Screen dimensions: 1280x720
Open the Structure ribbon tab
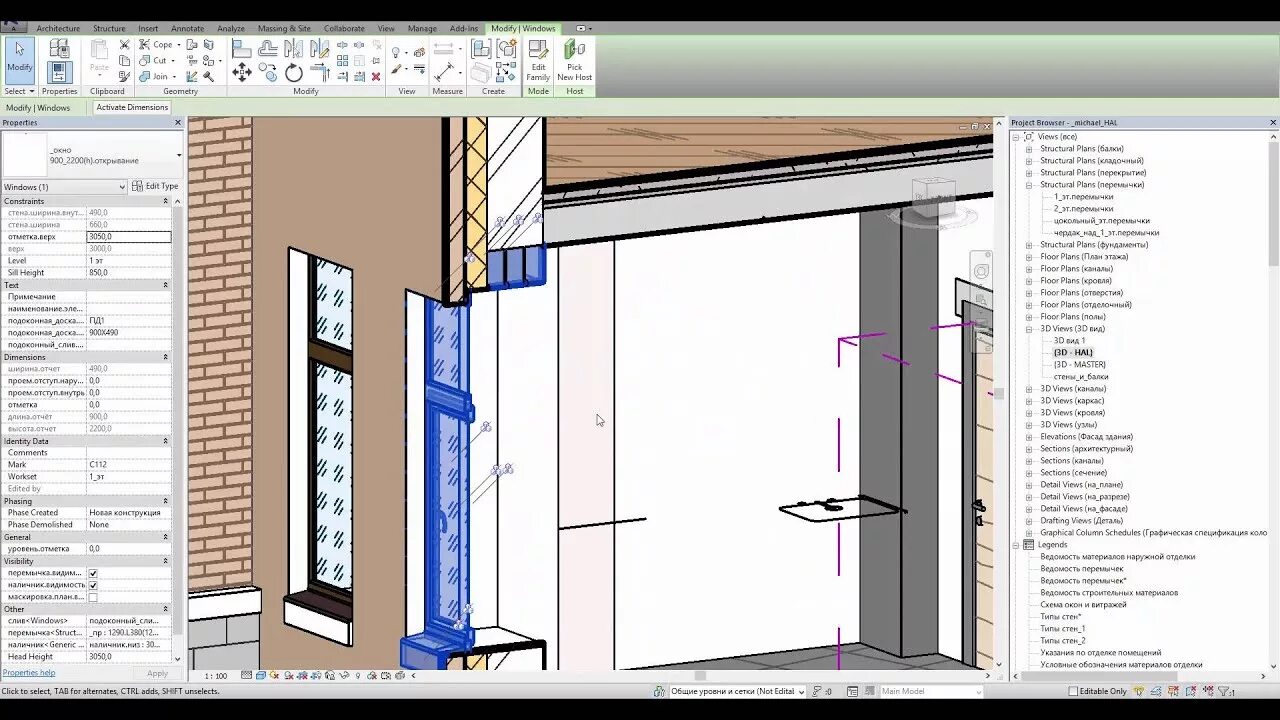point(110,28)
